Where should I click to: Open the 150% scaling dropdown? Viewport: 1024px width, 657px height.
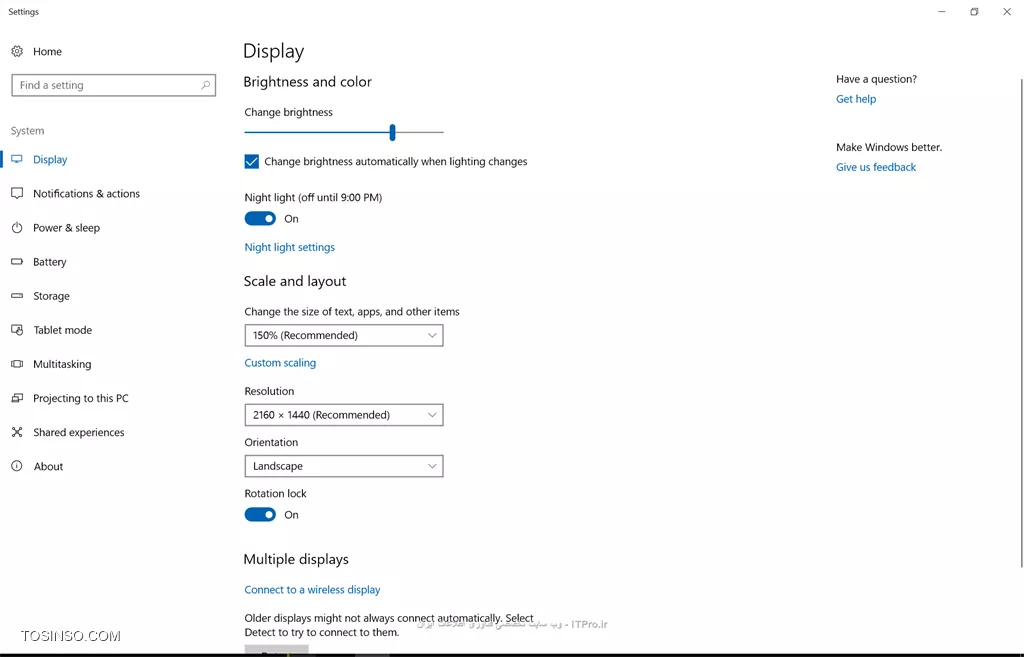click(344, 335)
